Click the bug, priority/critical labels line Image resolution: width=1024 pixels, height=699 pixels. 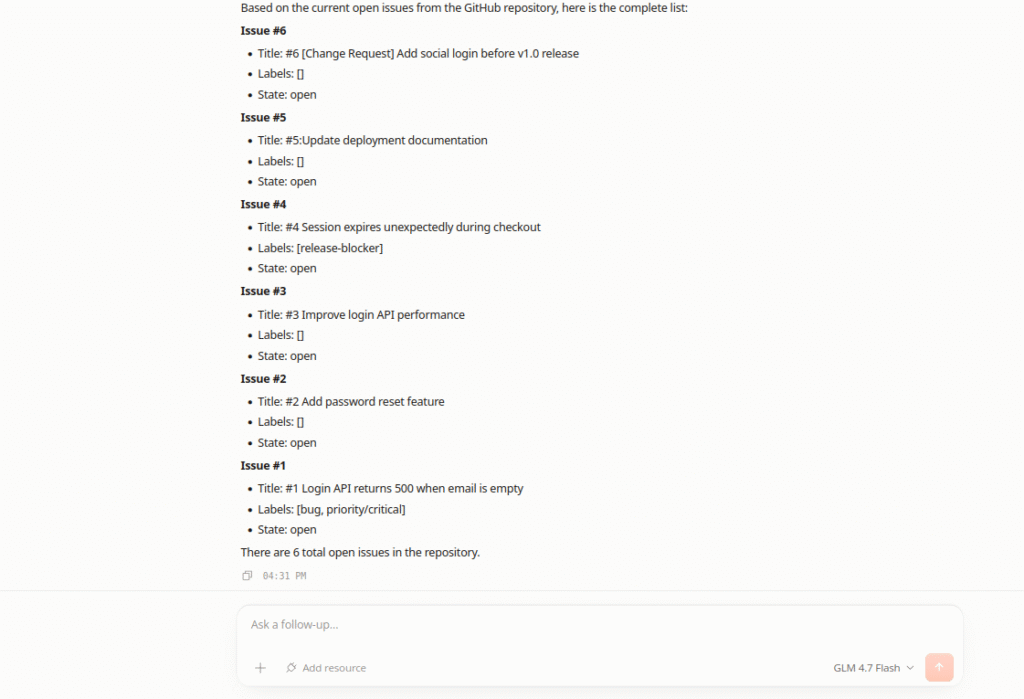[331, 510]
